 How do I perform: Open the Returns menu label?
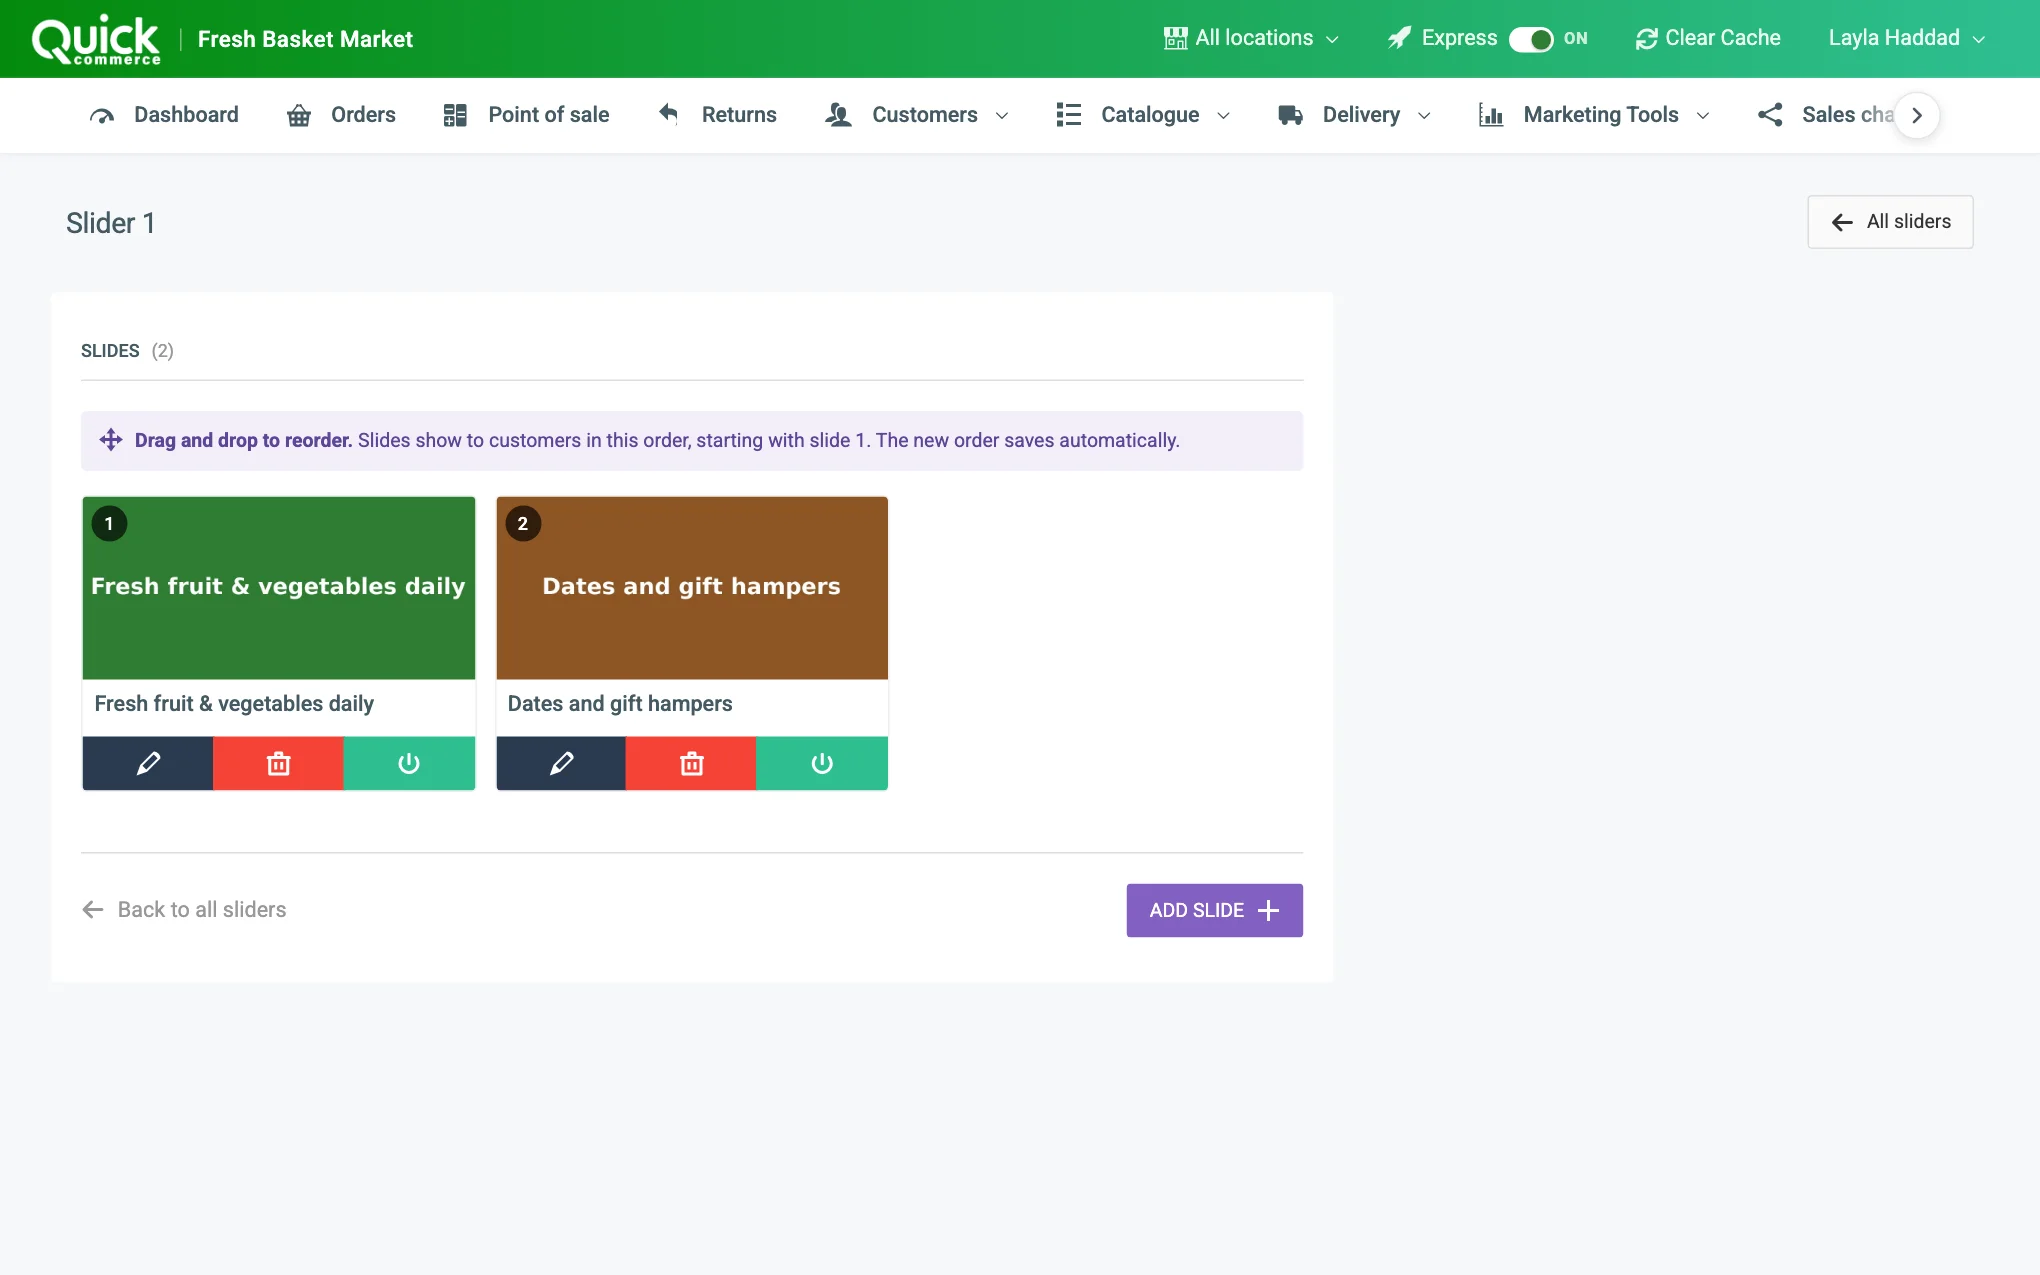point(739,115)
